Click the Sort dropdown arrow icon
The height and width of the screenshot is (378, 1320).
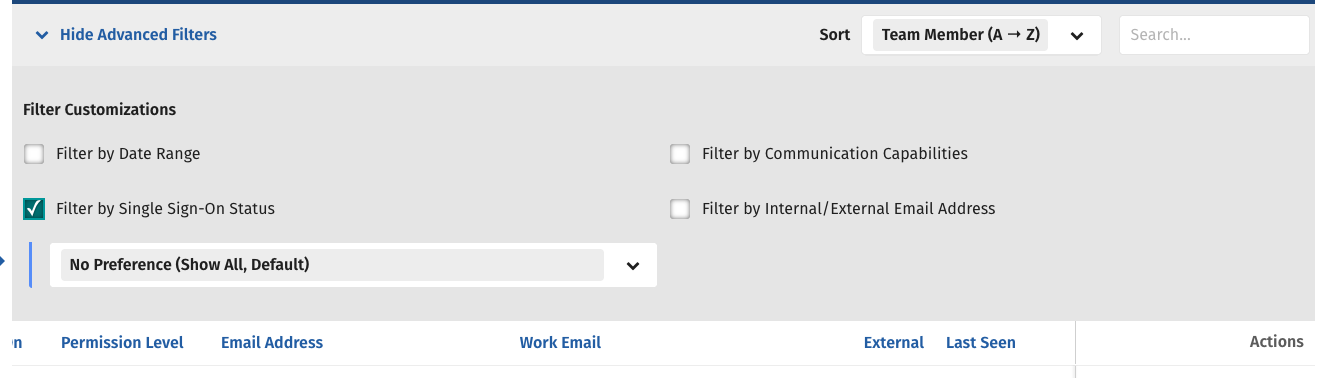1077,36
